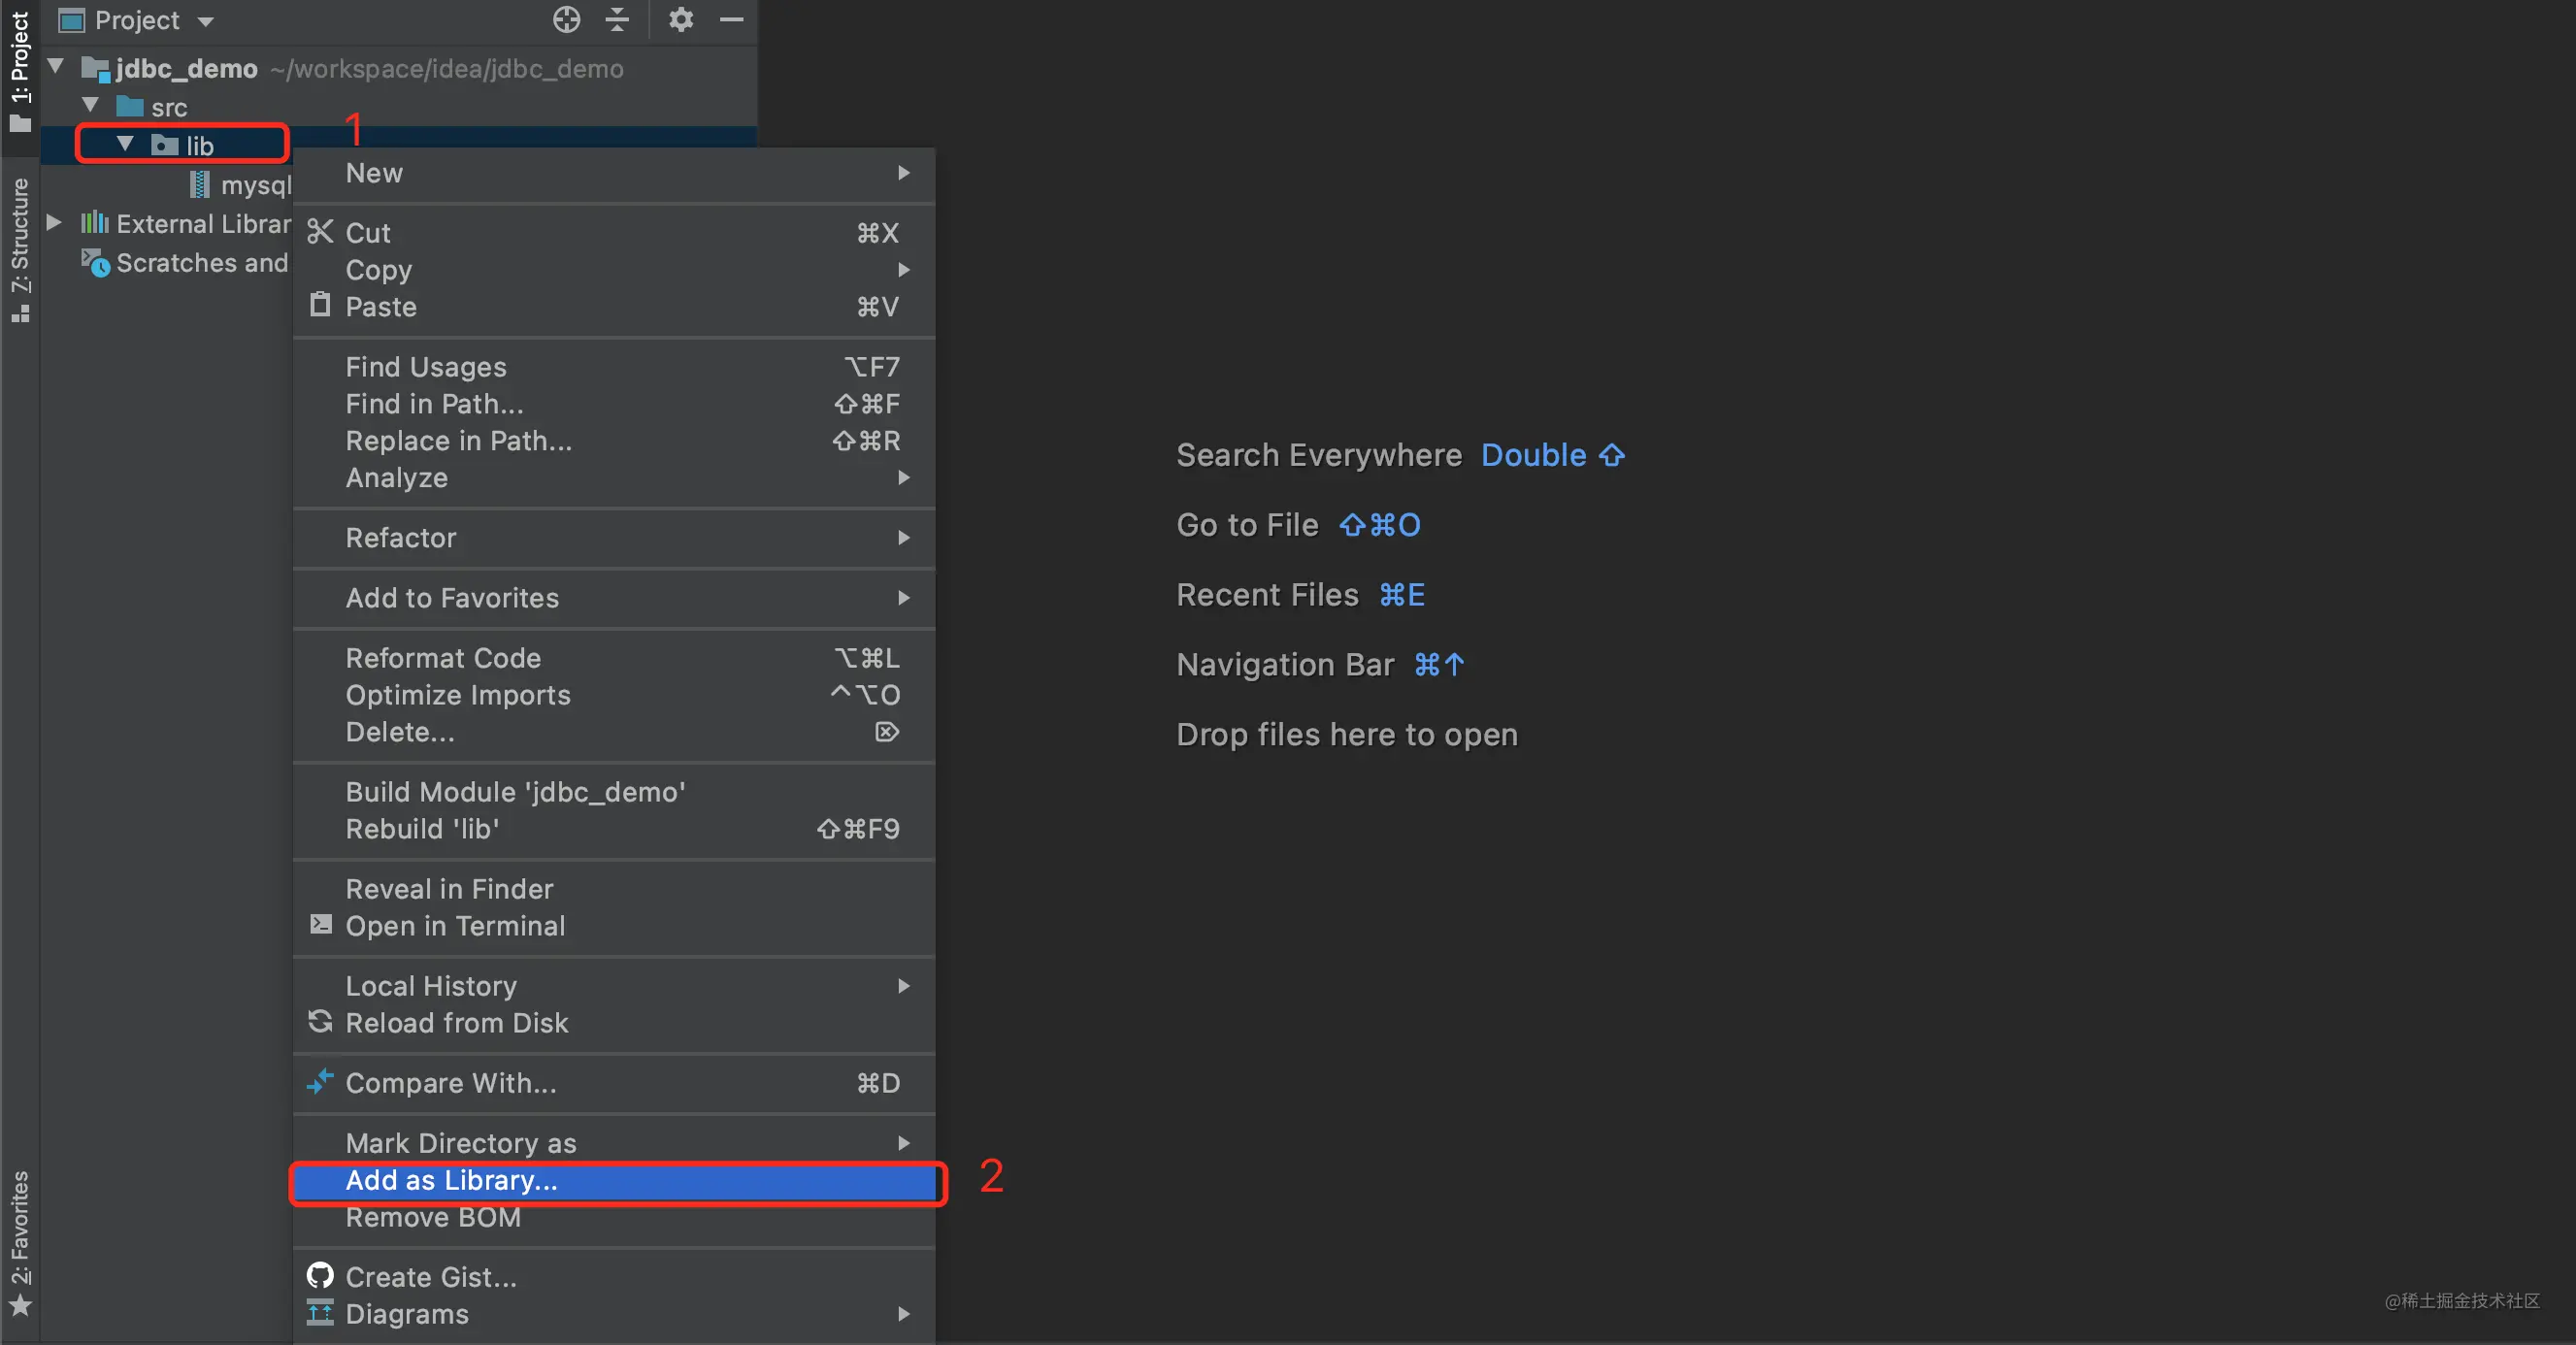Click the Cut scissors icon in context menu
Image resolution: width=2576 pixels, height=1345 pixels.
point(320,232)
